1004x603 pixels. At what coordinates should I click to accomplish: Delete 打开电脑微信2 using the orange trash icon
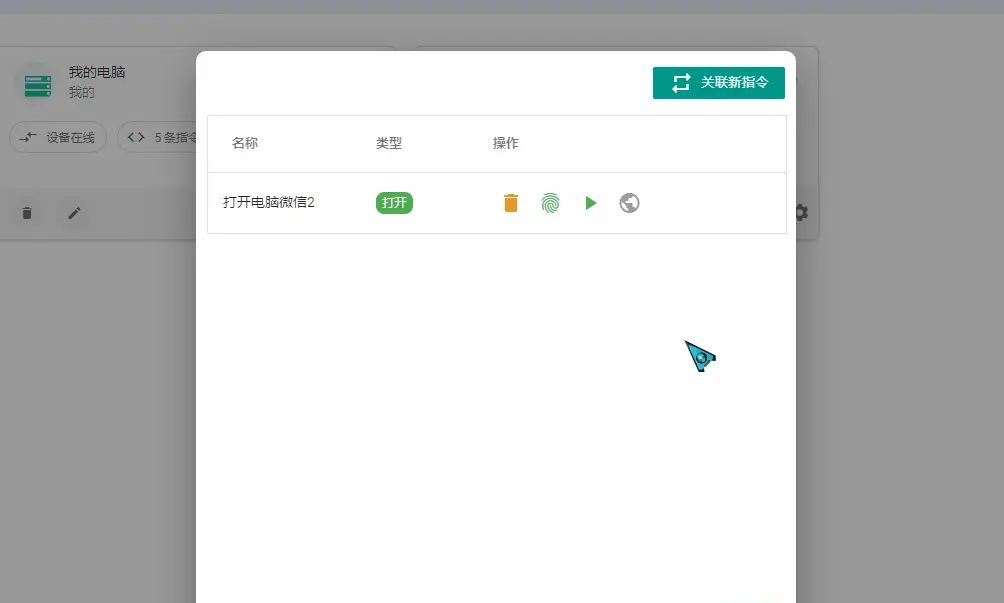pyautogui.click(x=510, y=202)
